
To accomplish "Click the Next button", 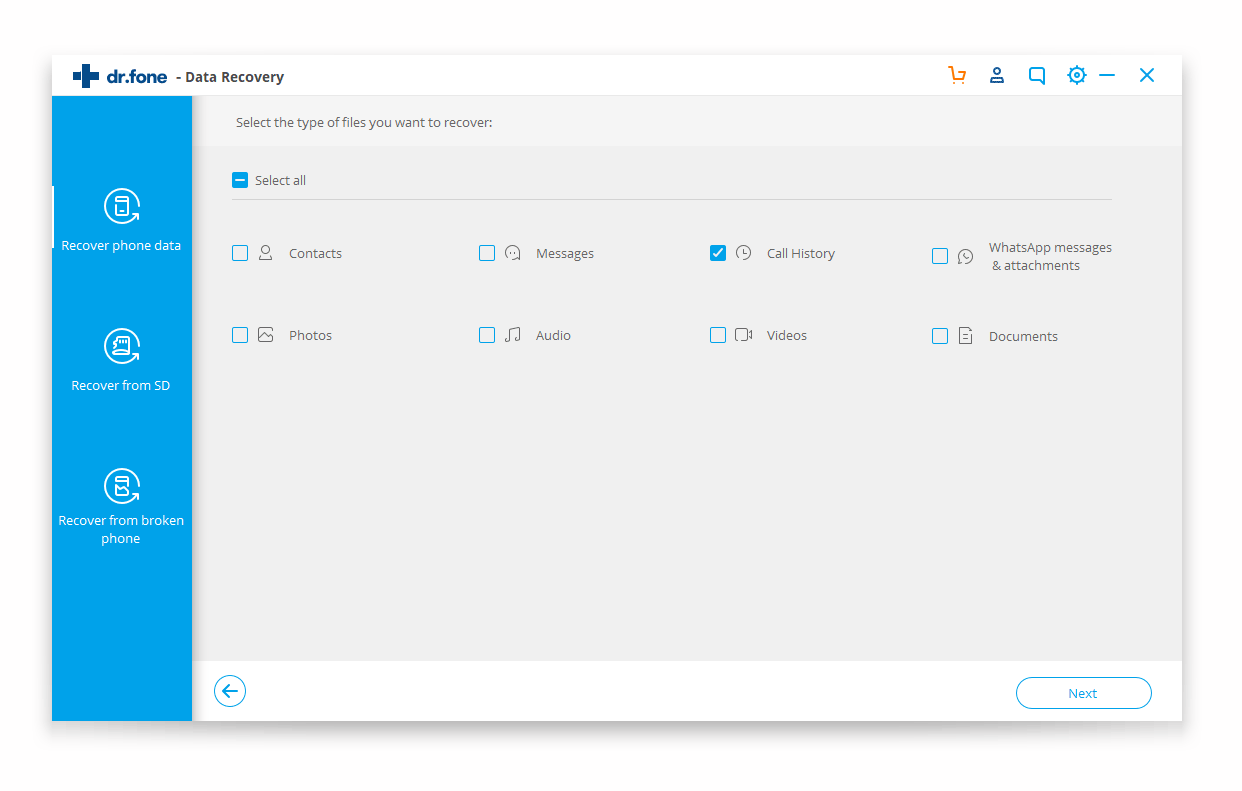I will 1083,693.
